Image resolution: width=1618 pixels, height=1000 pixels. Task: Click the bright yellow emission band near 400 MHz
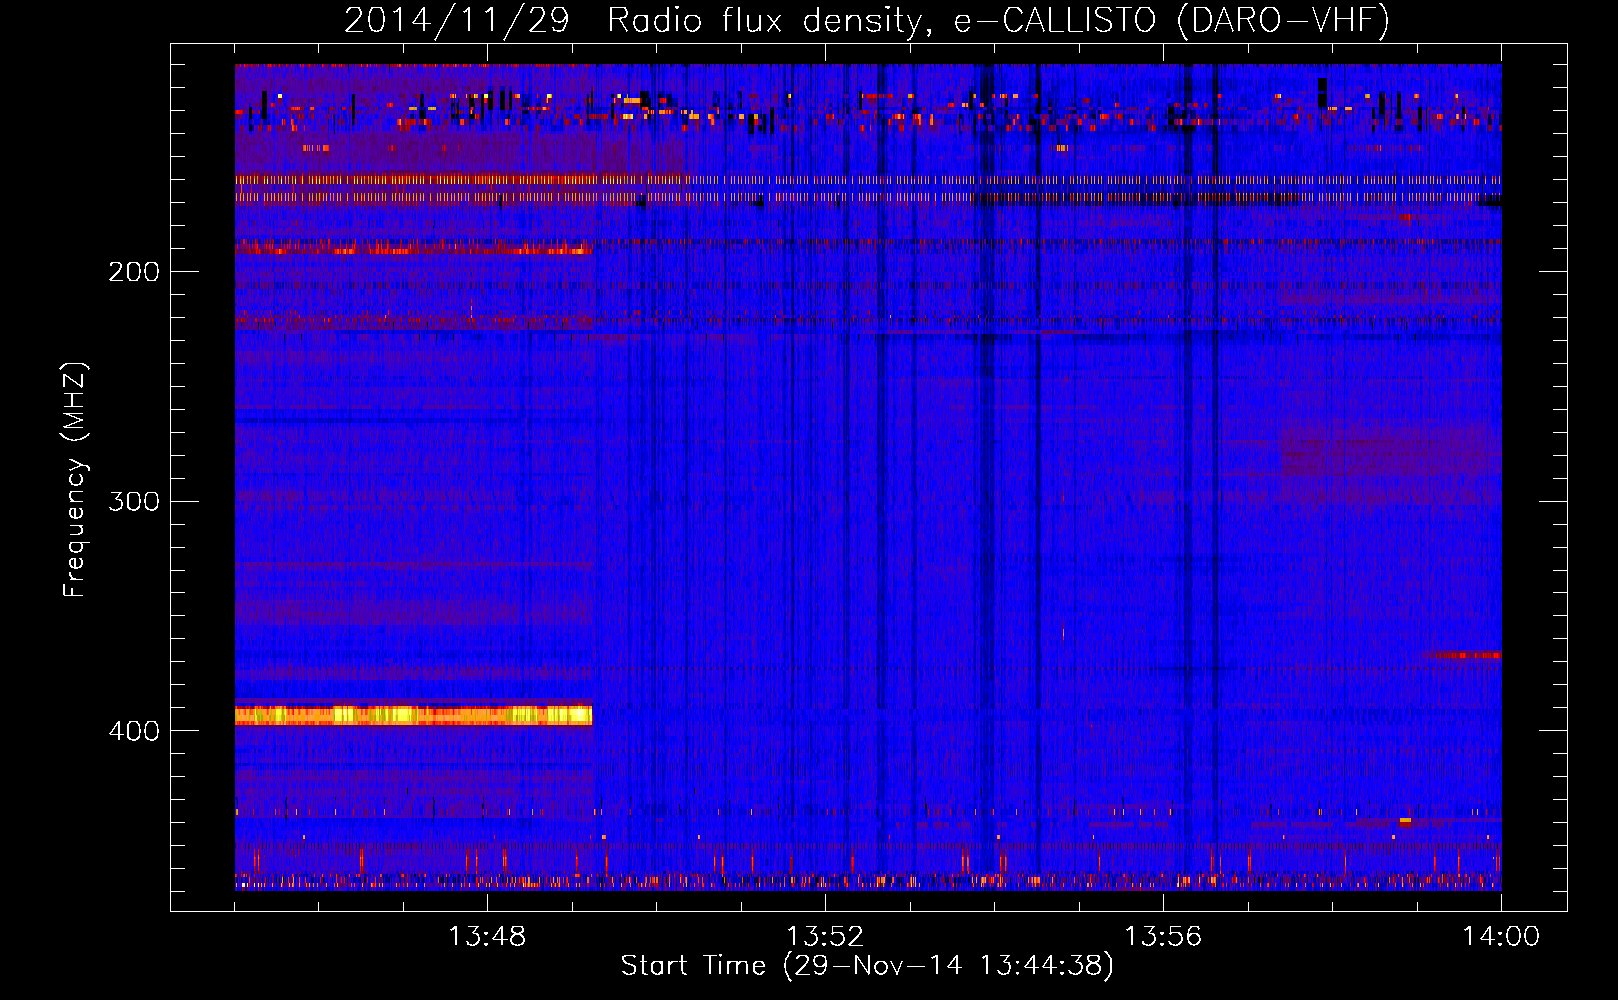[413, 715]
